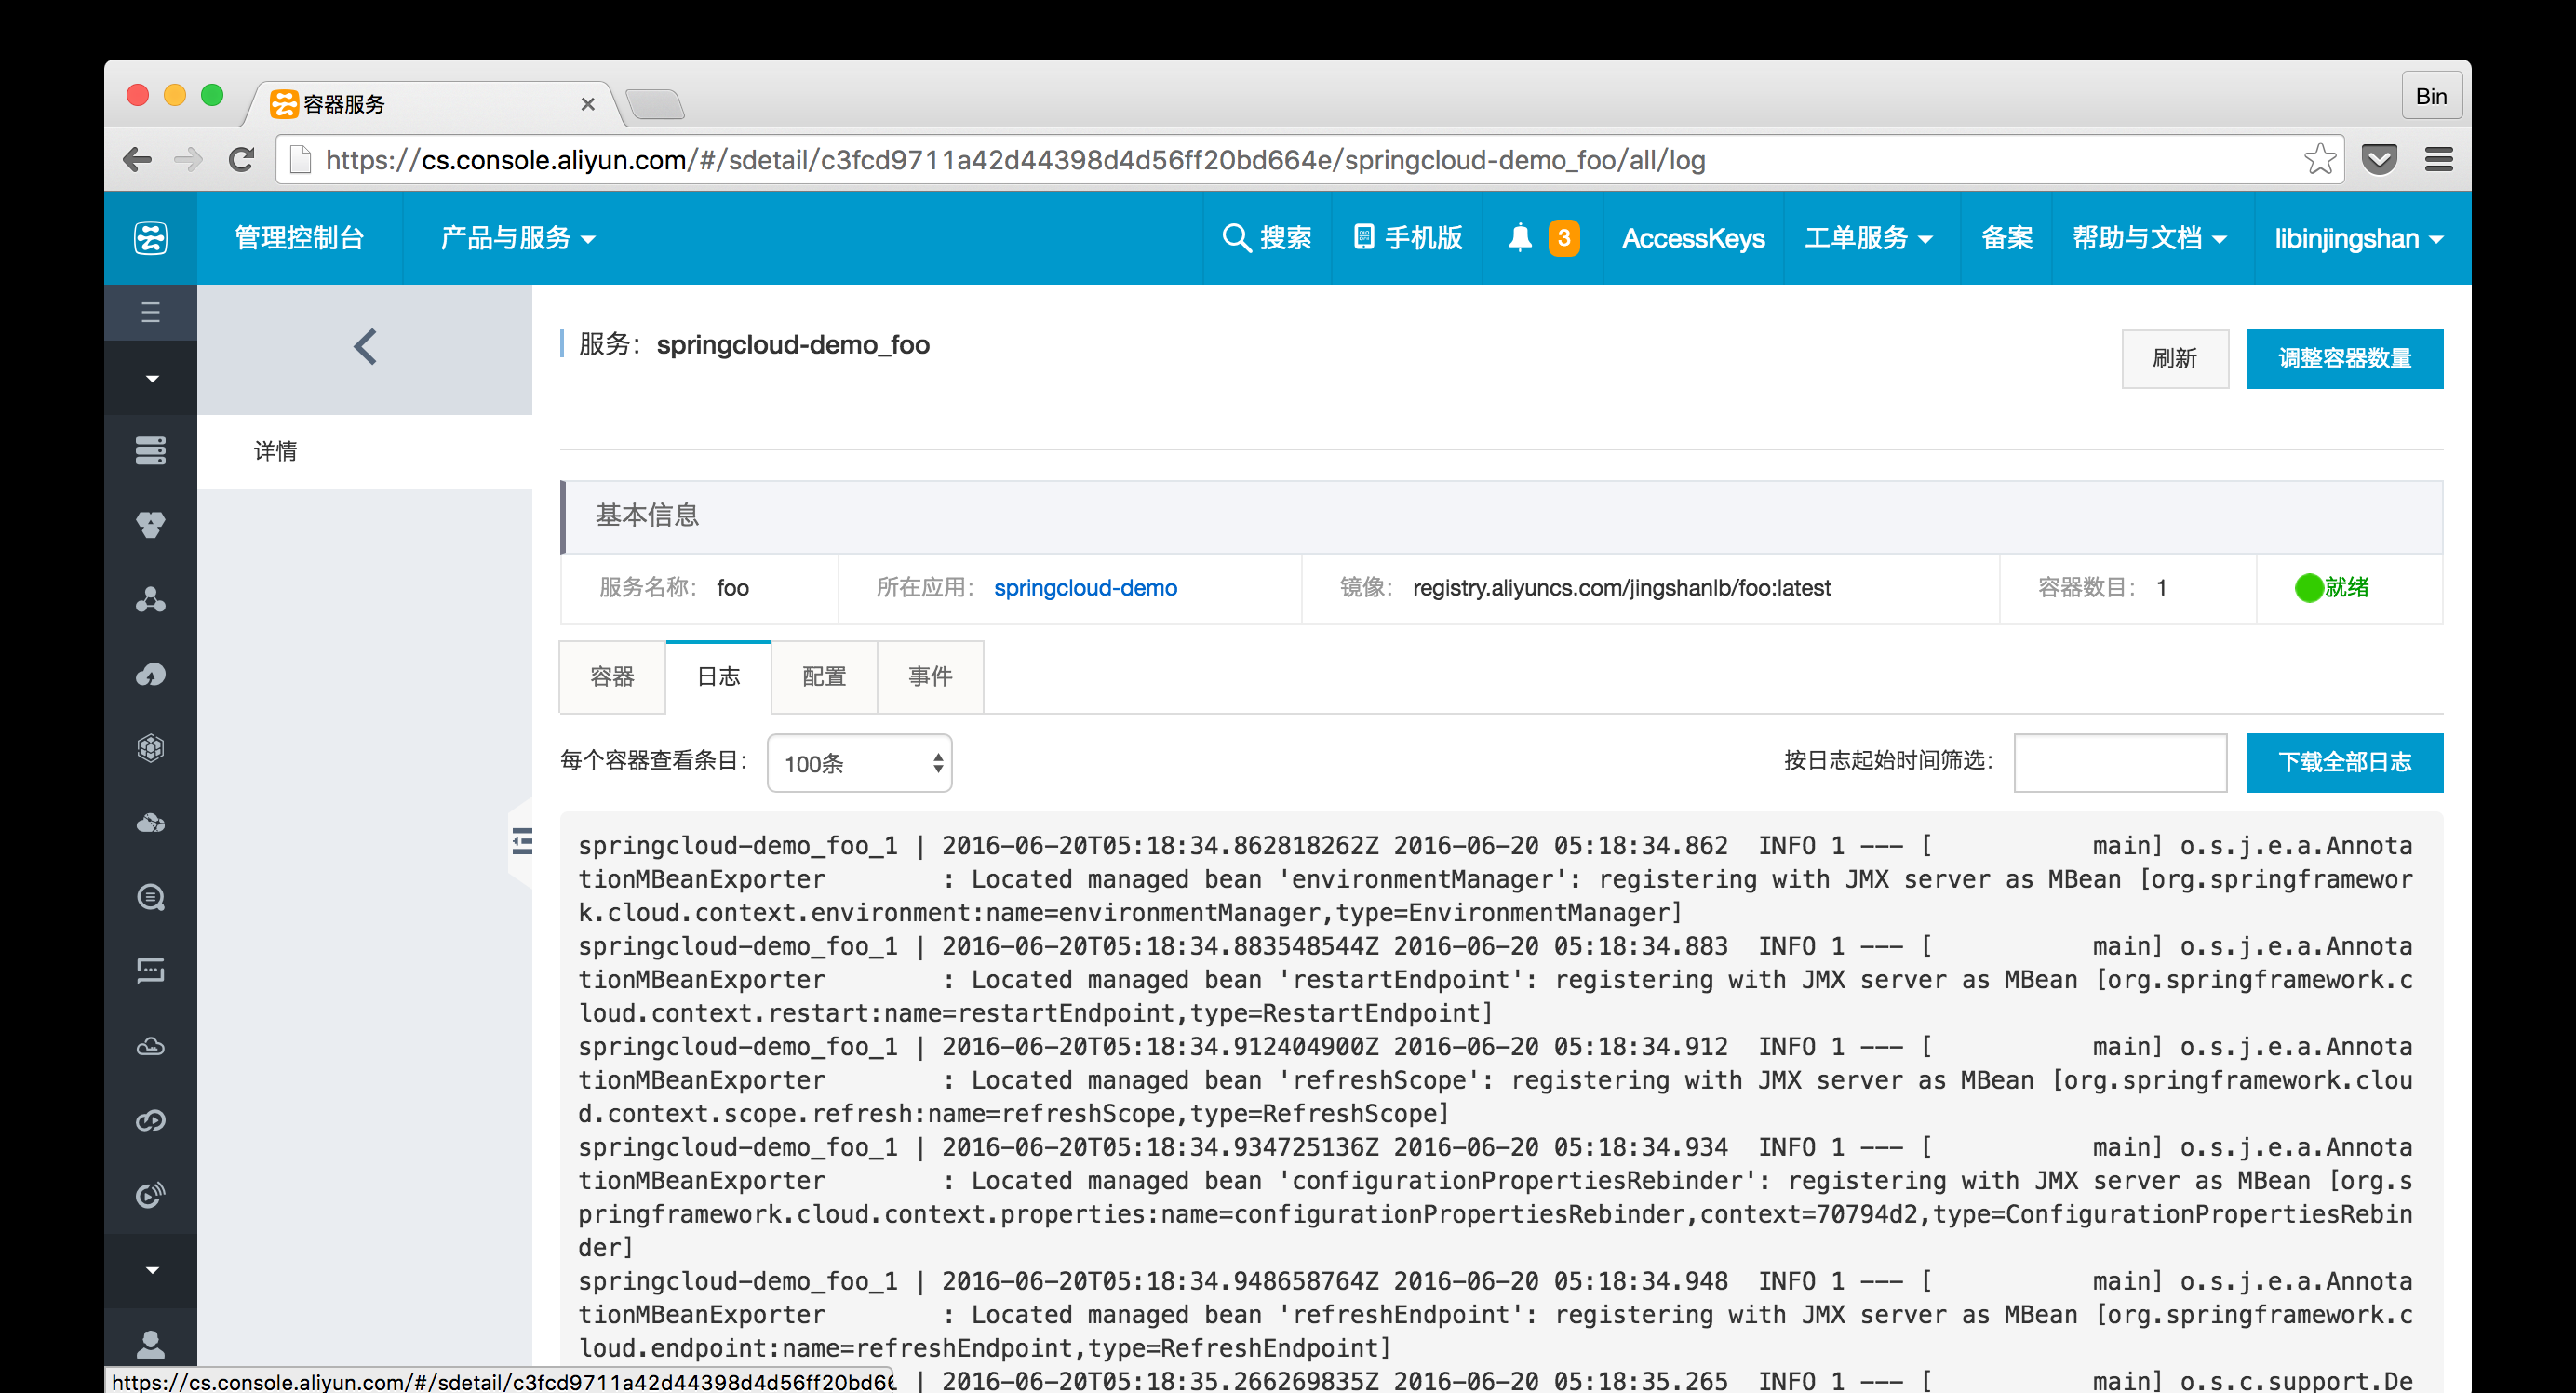Click the Bin profile button
Screen dimensions: 2576x1393
click(x=2431, y=96)
